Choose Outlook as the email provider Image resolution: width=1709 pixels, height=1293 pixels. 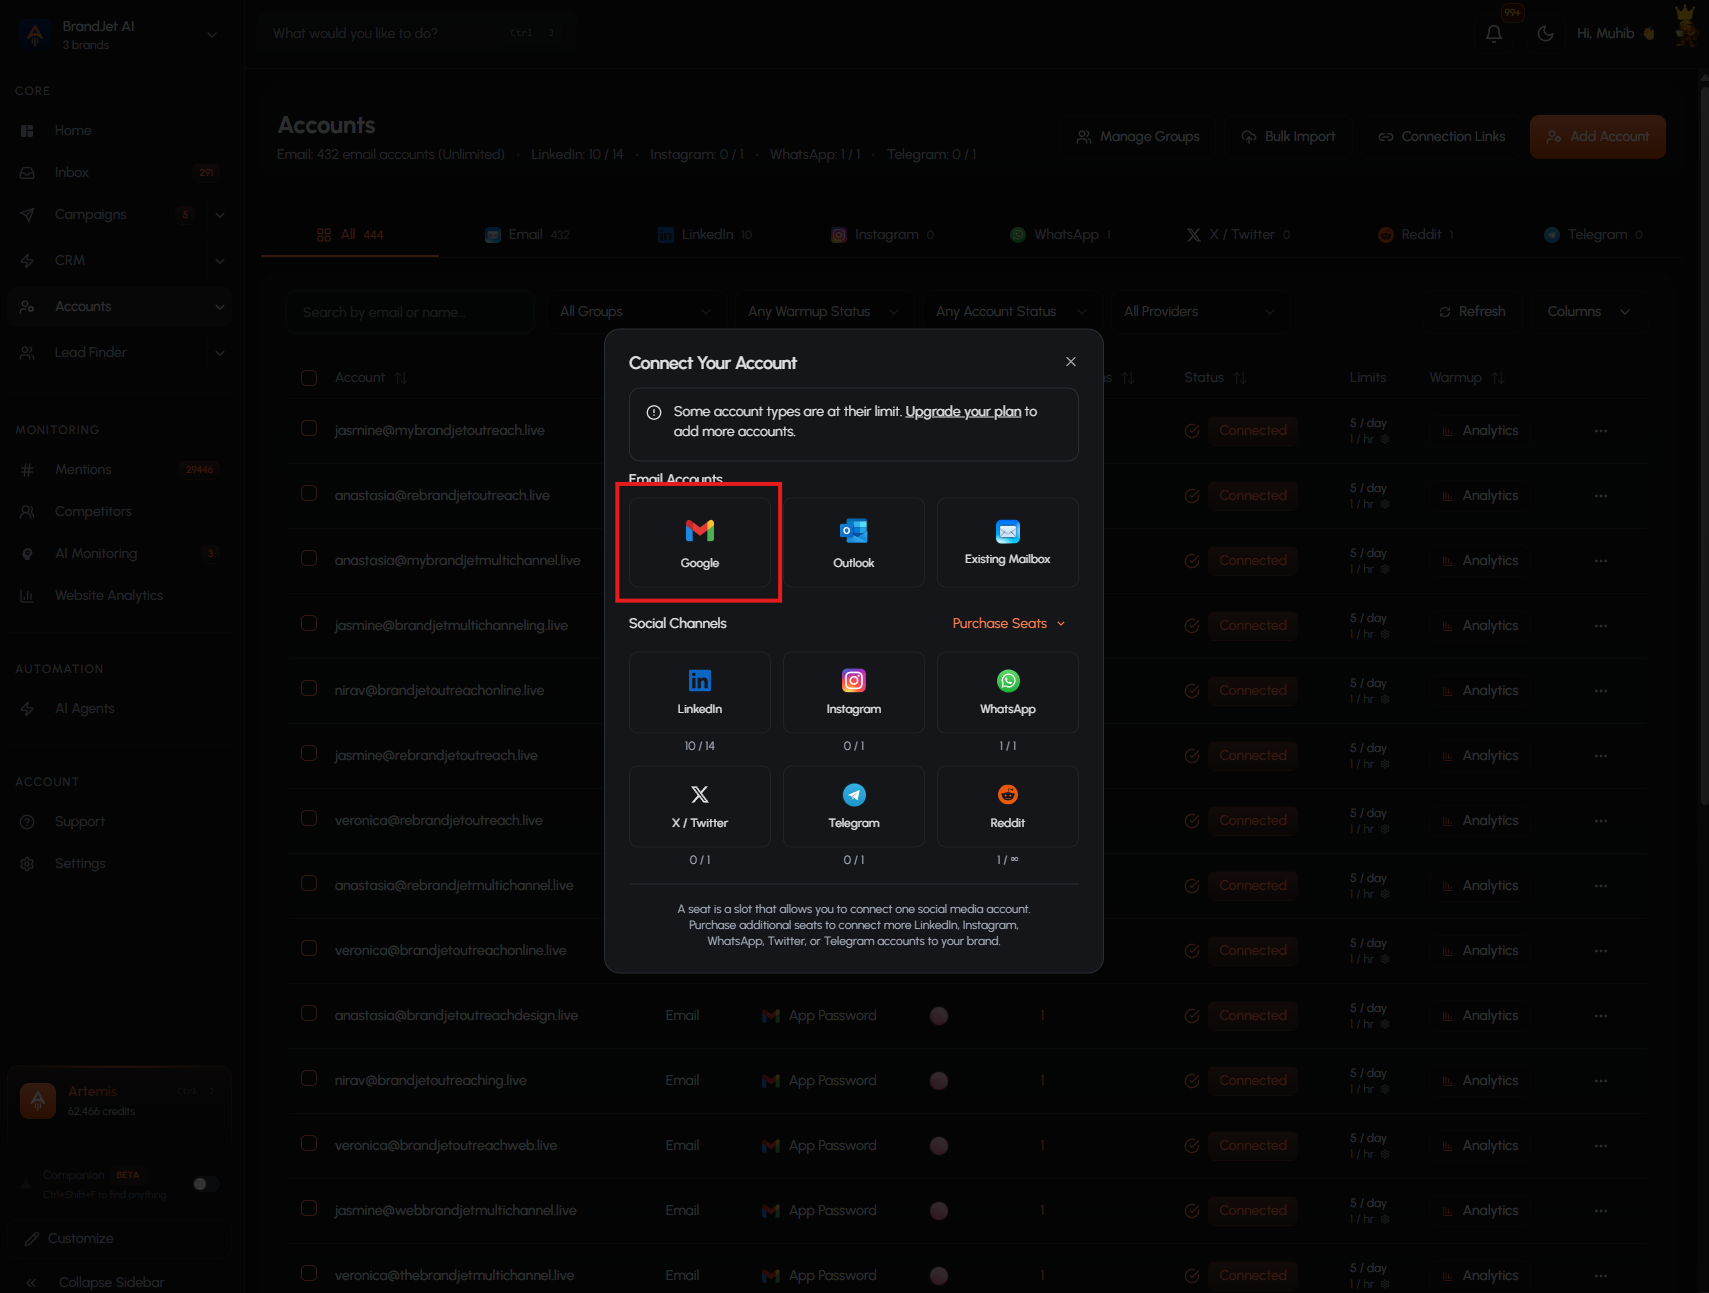(853, 542)
